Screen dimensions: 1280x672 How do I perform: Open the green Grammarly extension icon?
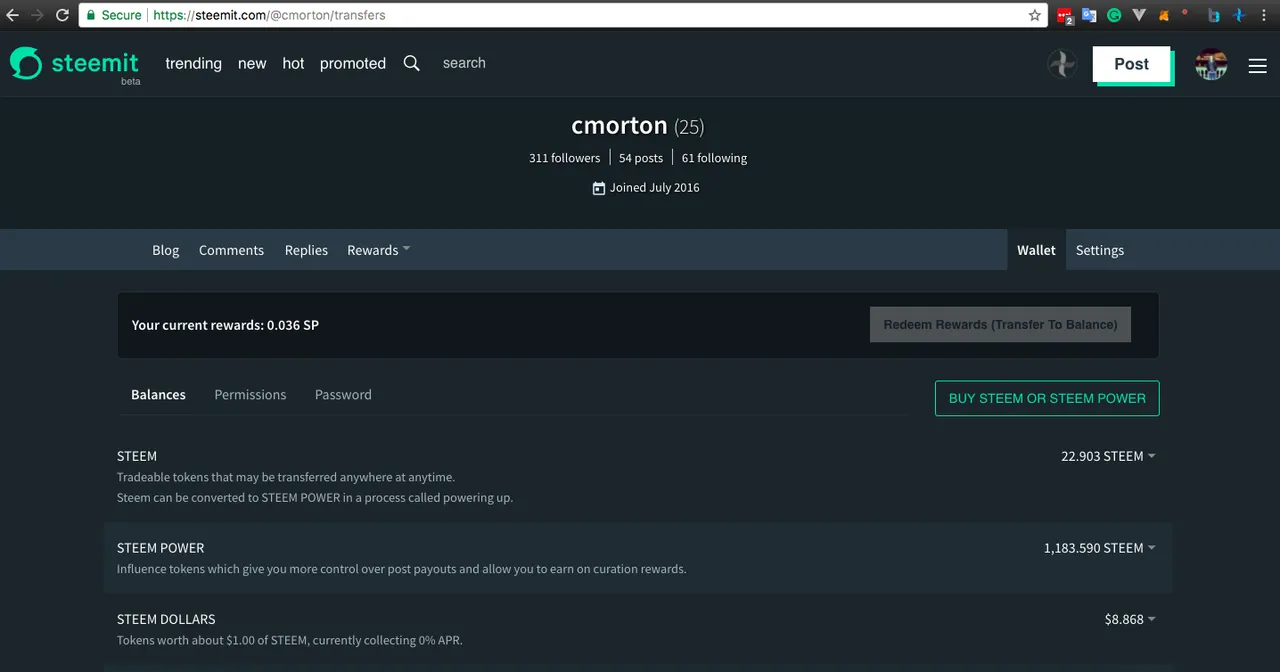[x=1113, y=15]
